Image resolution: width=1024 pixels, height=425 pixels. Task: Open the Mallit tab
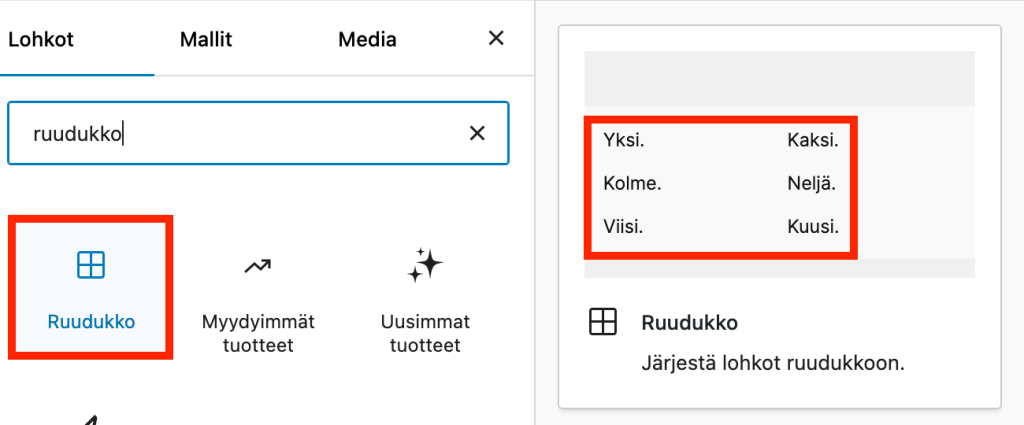(x=206, y=40)
